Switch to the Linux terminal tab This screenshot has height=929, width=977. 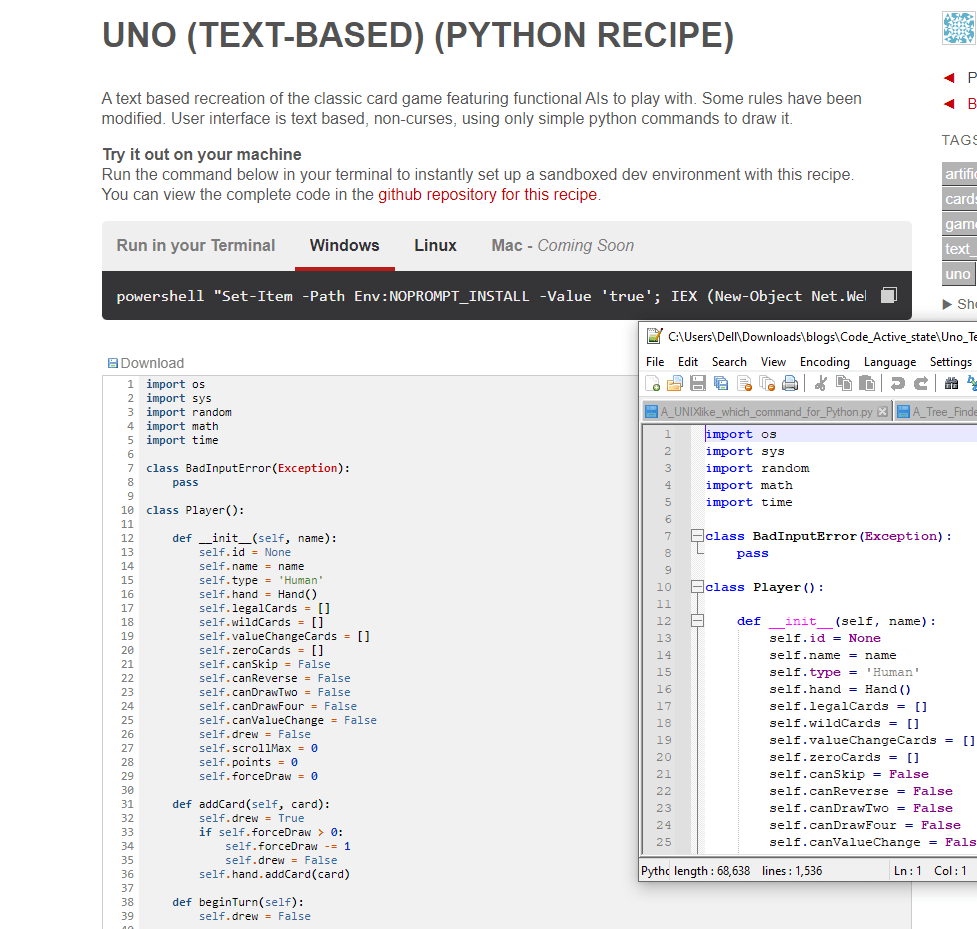pos(435,246)
